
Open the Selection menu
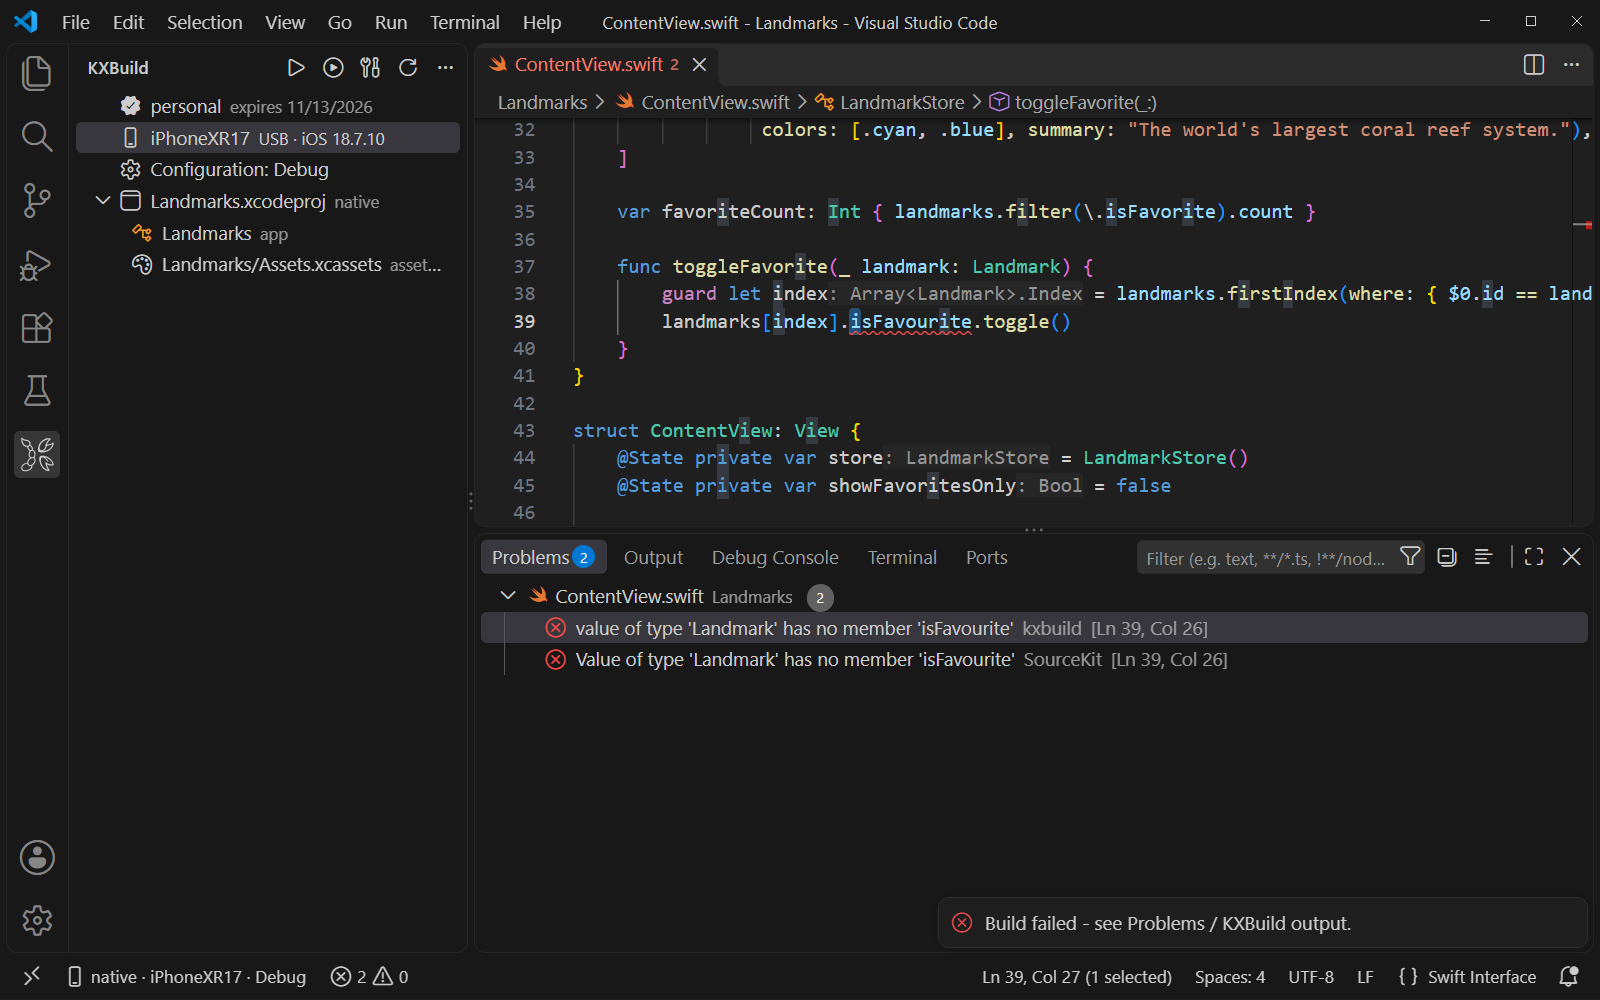click(x=204, y=22)
